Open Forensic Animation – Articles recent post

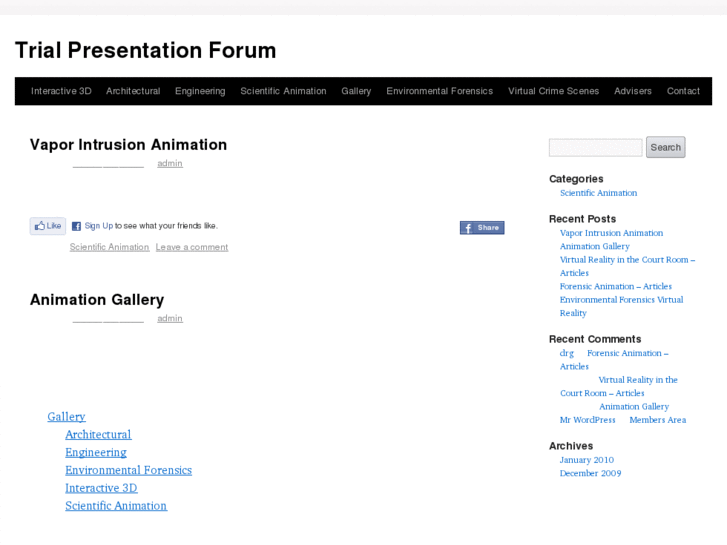pos(615,286)
